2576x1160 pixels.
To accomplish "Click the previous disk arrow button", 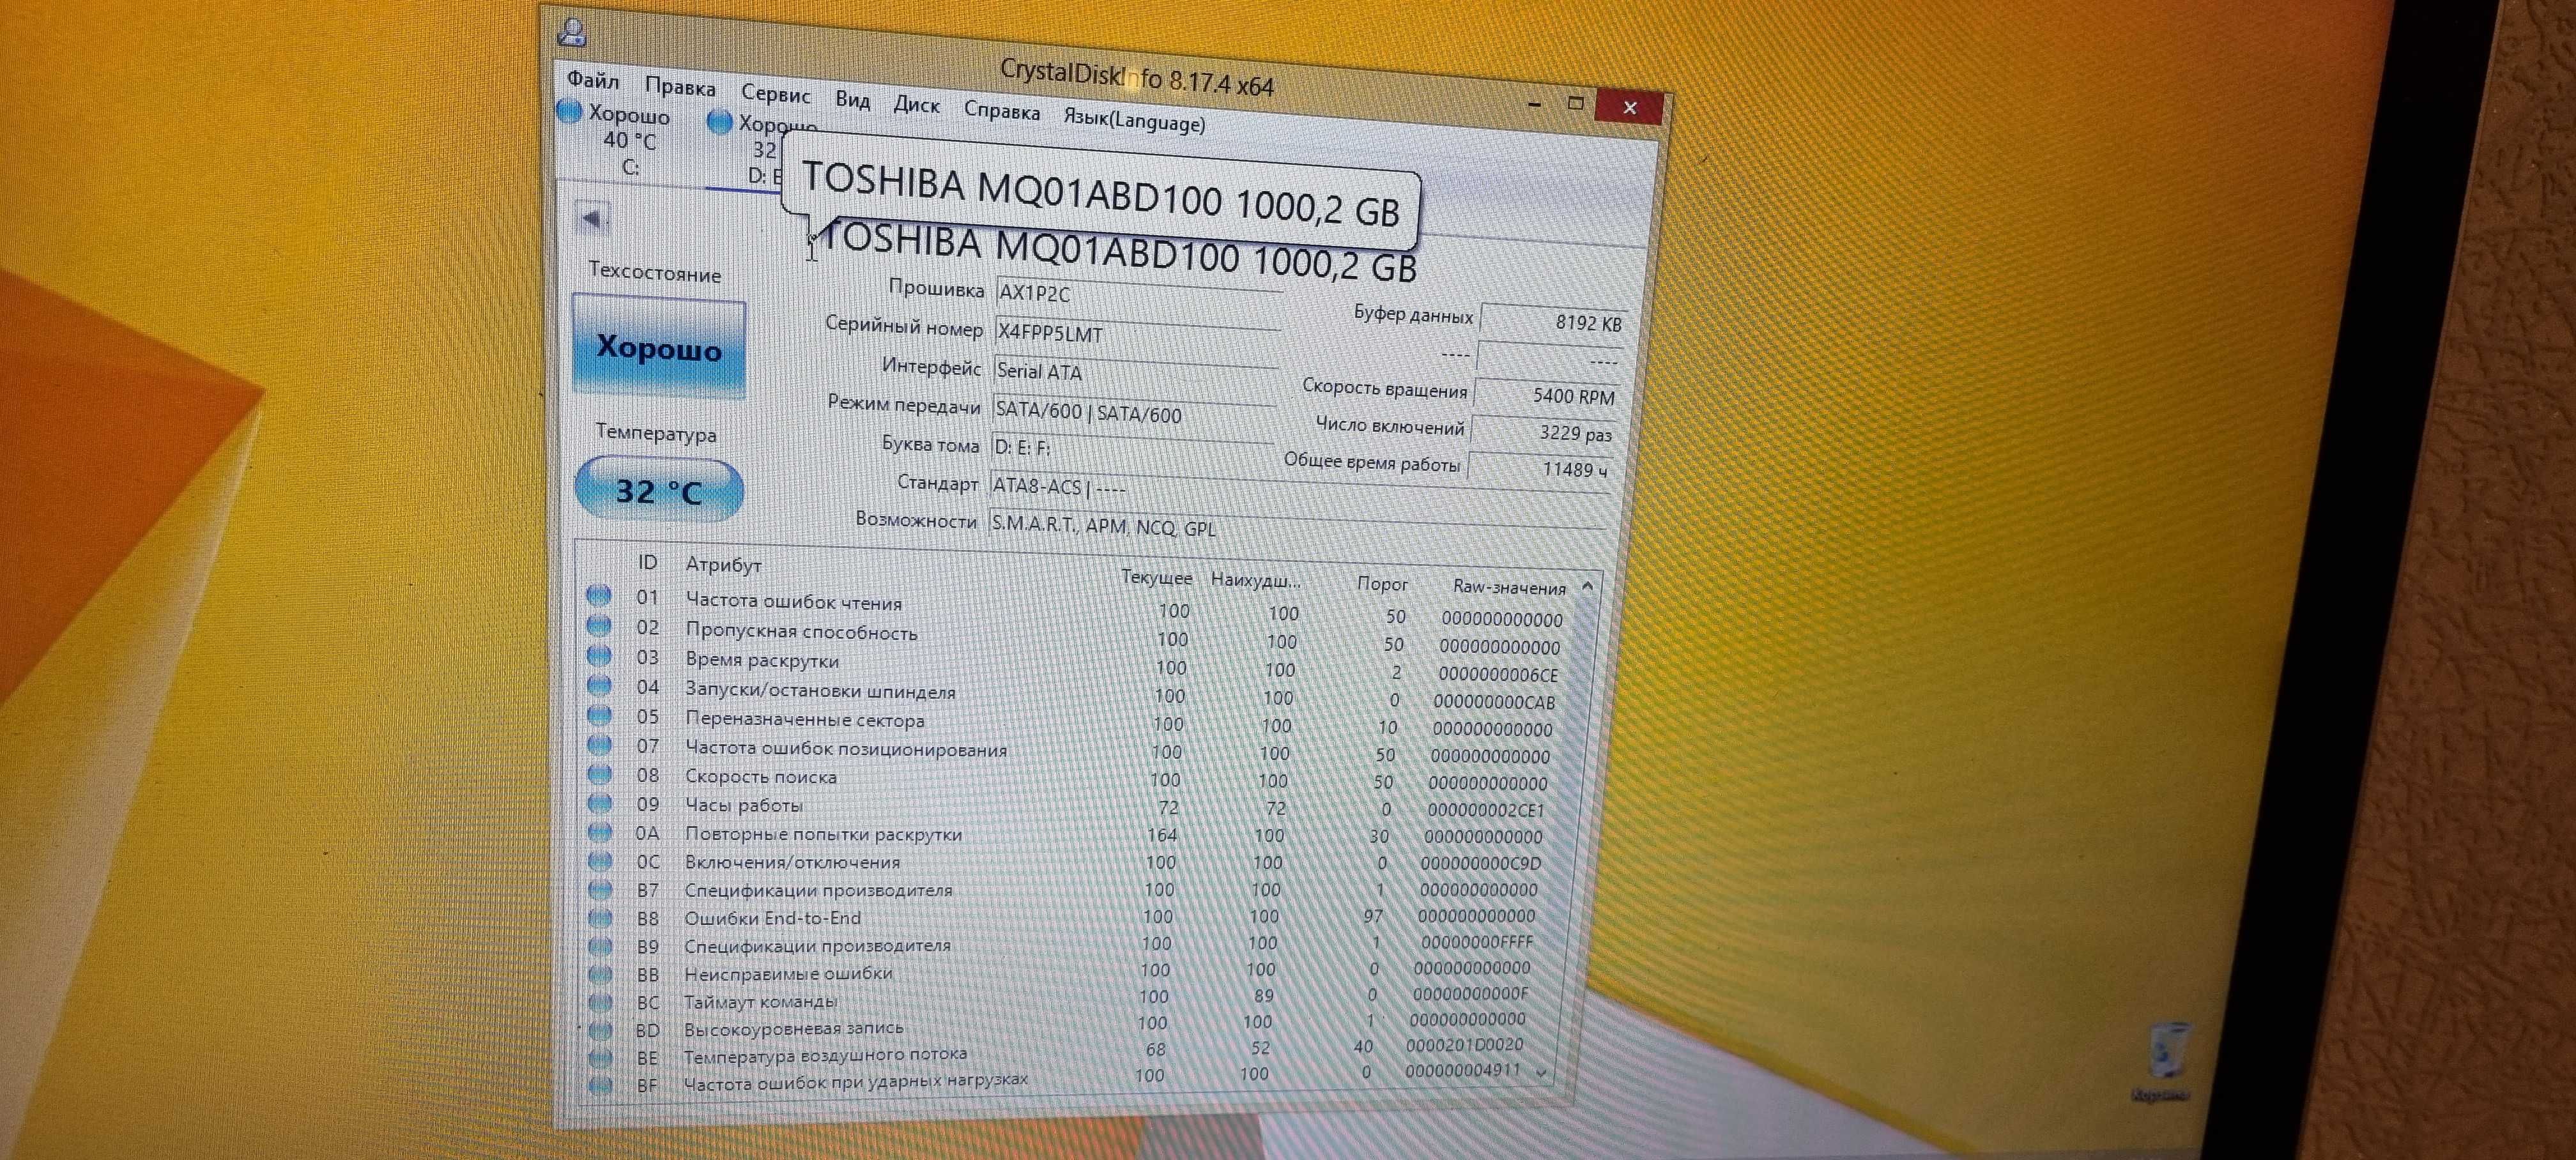I will 592,218.
